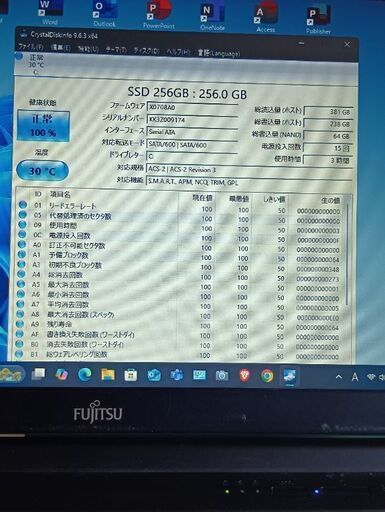Select the A4 総消去回数 row
This screenshot has height=512, width=385.
click(180, 276)
